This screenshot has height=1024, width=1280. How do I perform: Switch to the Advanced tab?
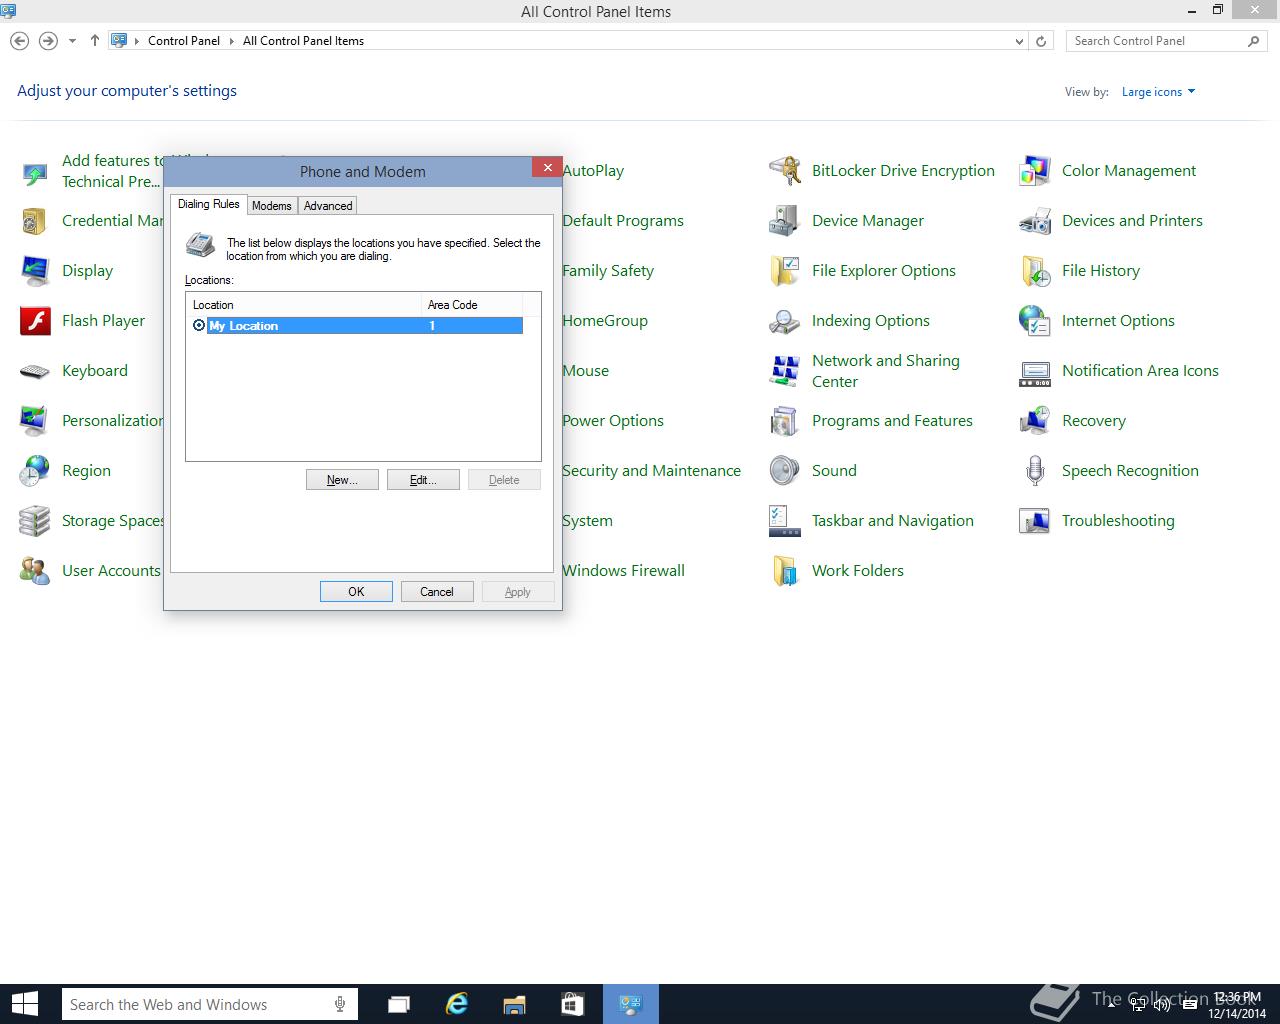click(x=328, y=206)
